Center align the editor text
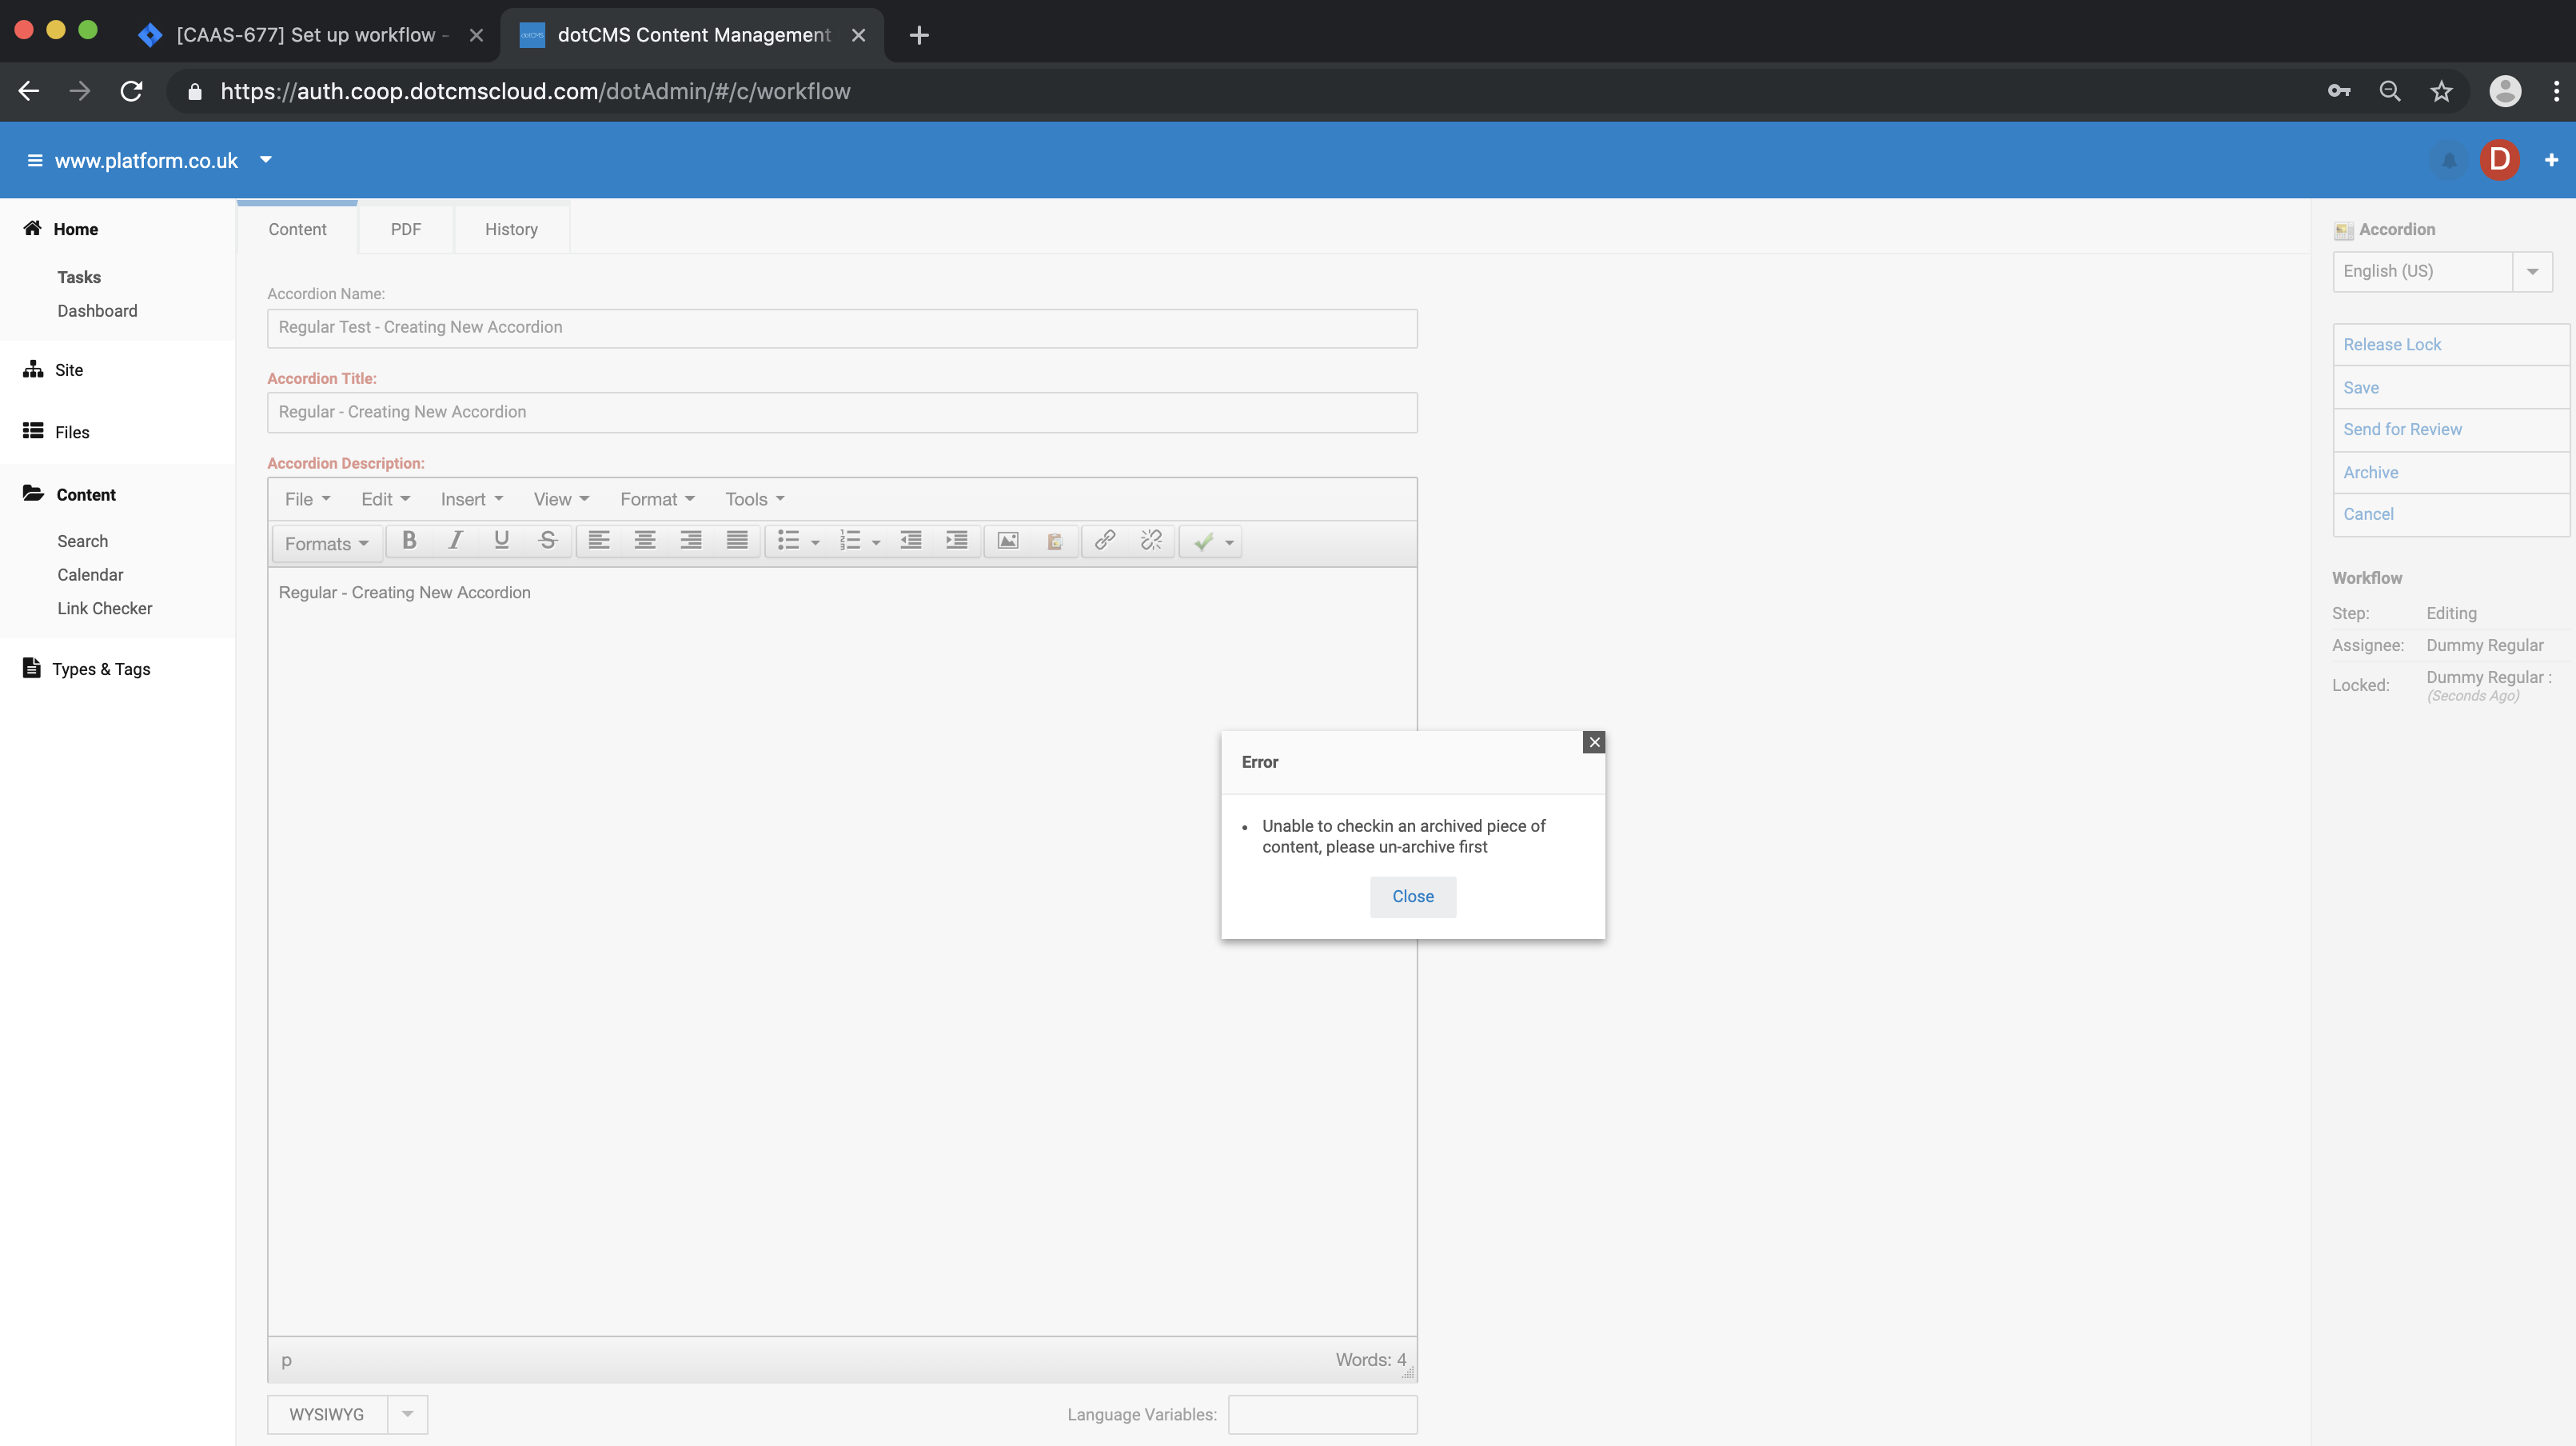This screenshot has width=2576, height=1446. pos(645,541)
